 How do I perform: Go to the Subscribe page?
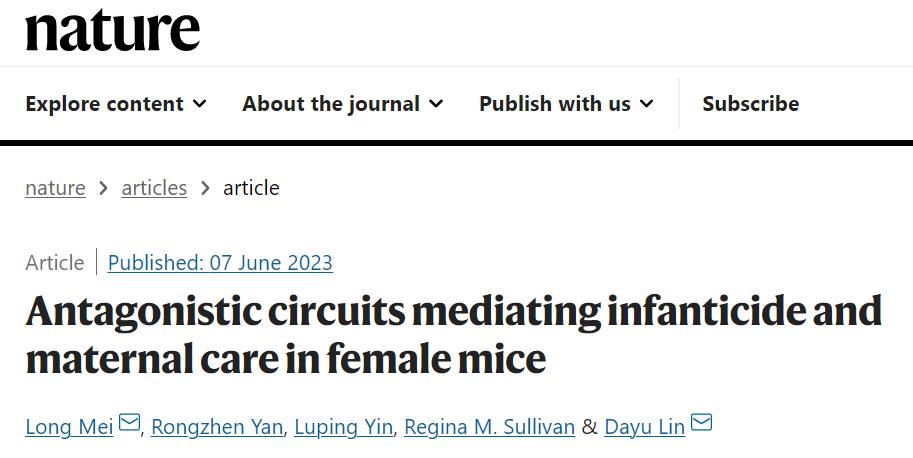pos(750,104)
